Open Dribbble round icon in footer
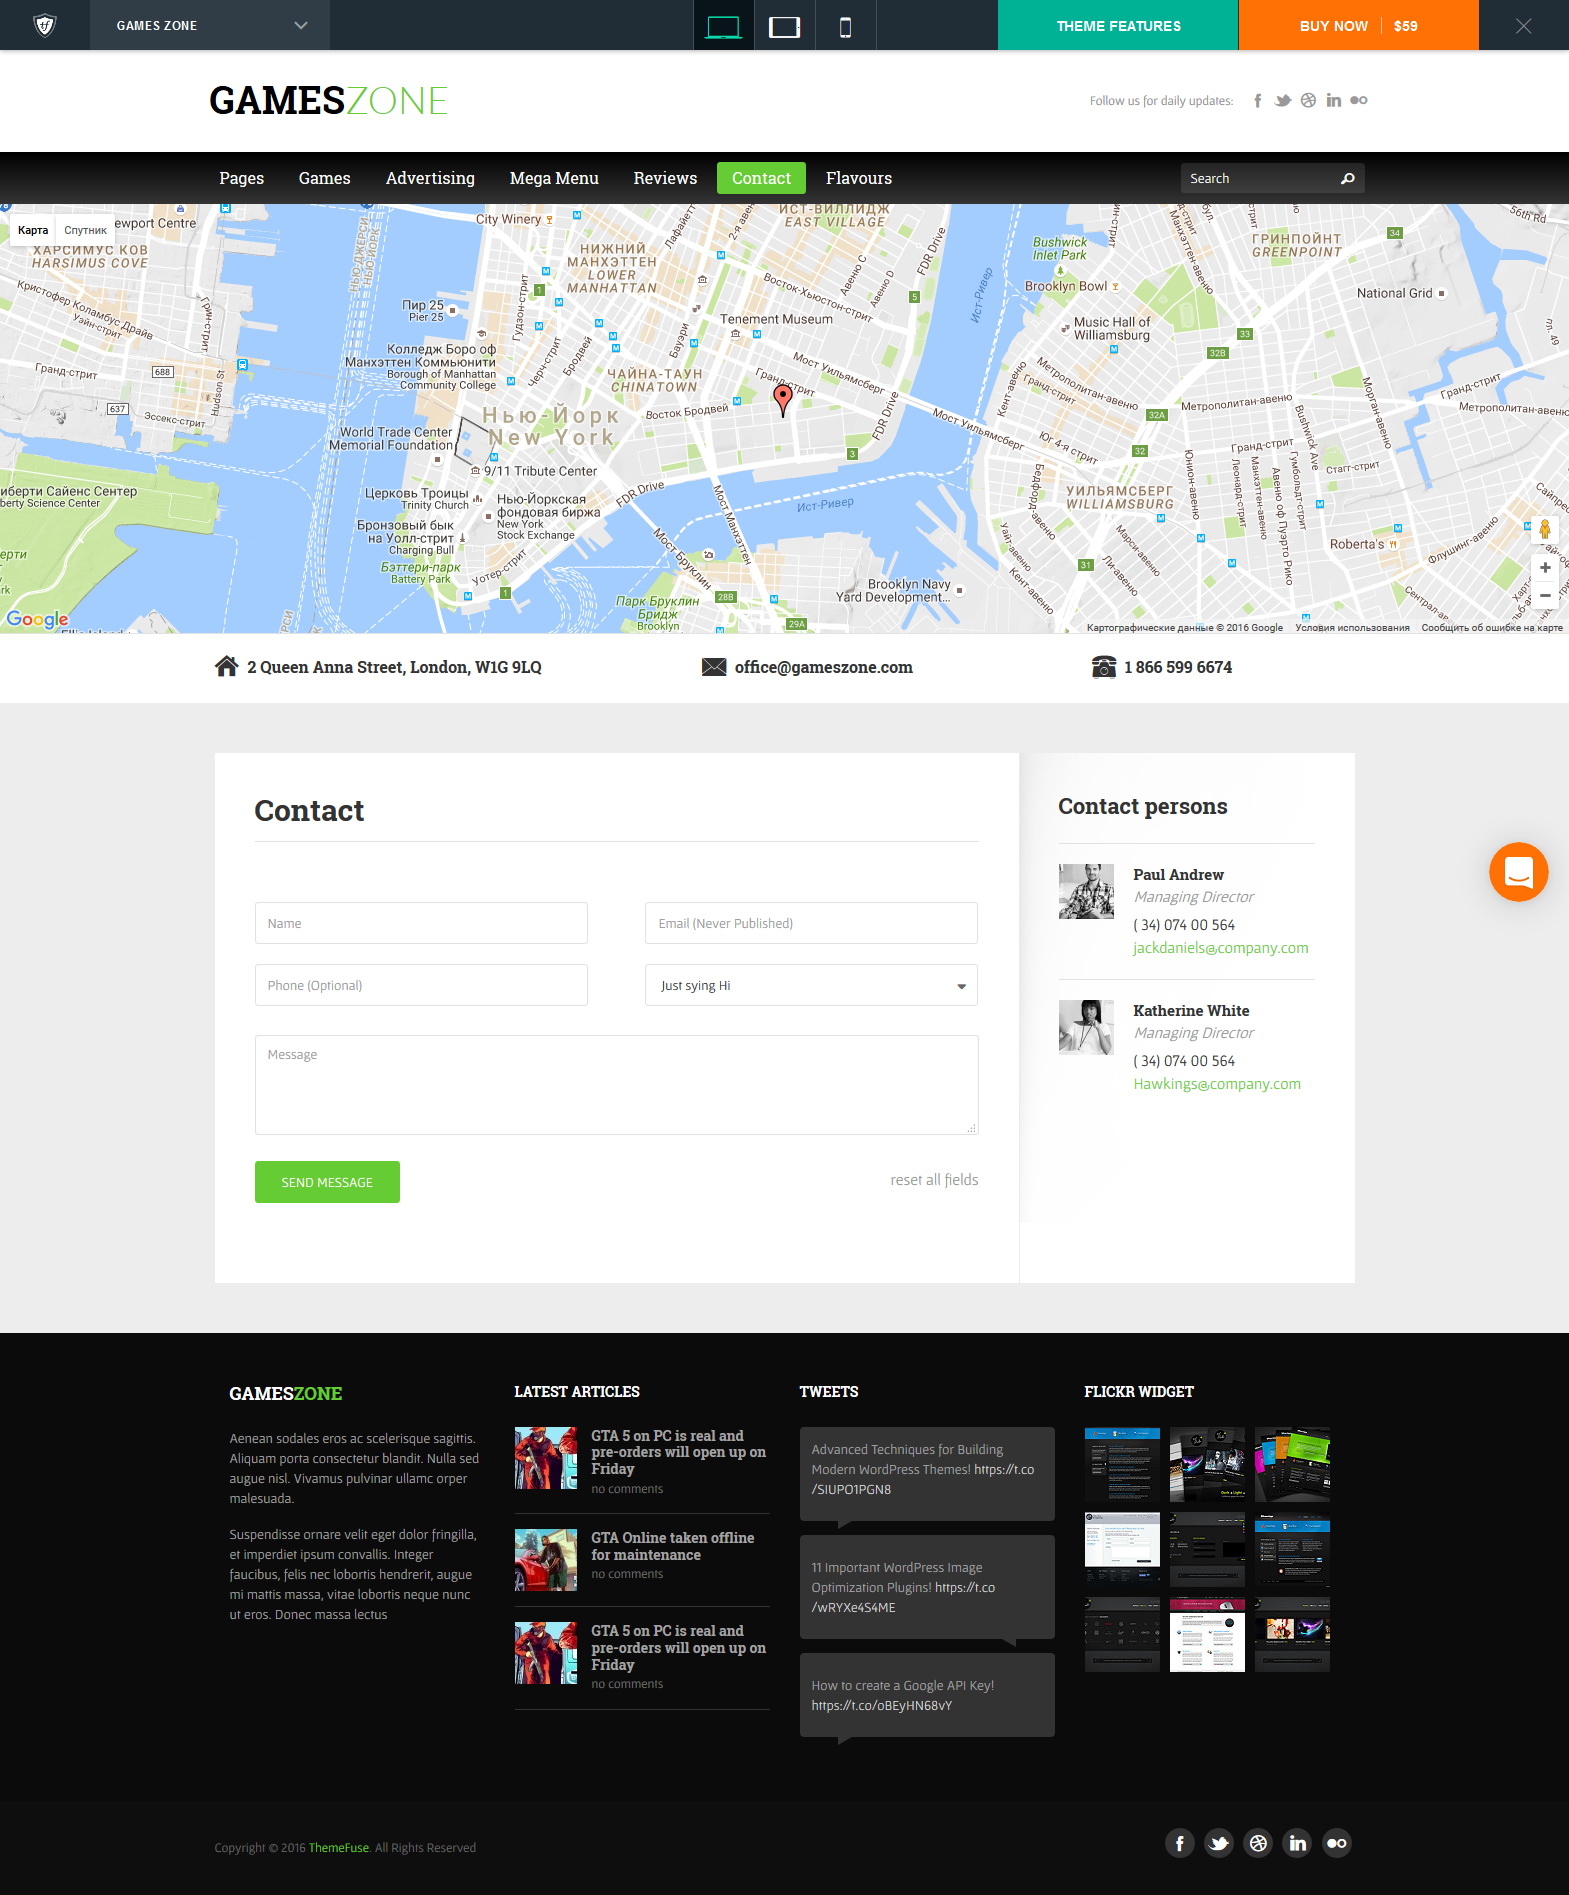Image resolution: width=1569 pixels, height=1895 pixels. point(1258,1843)
